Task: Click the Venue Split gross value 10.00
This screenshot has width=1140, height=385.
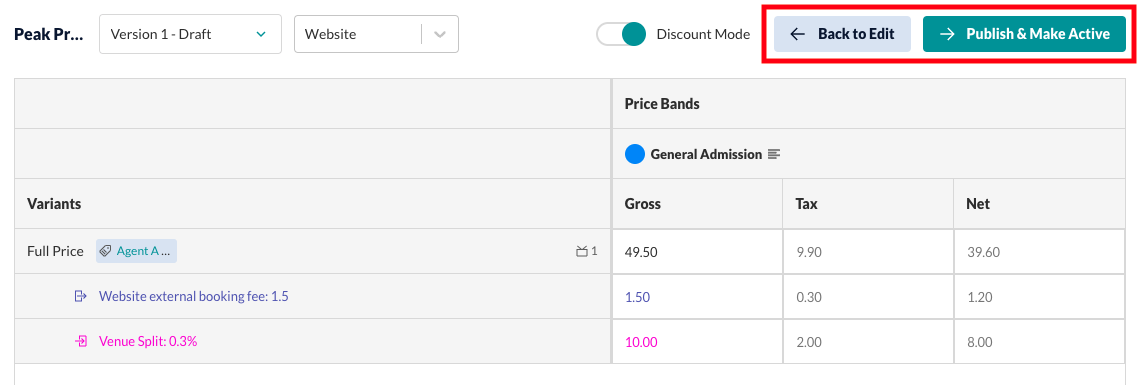Action: point(641,342)
